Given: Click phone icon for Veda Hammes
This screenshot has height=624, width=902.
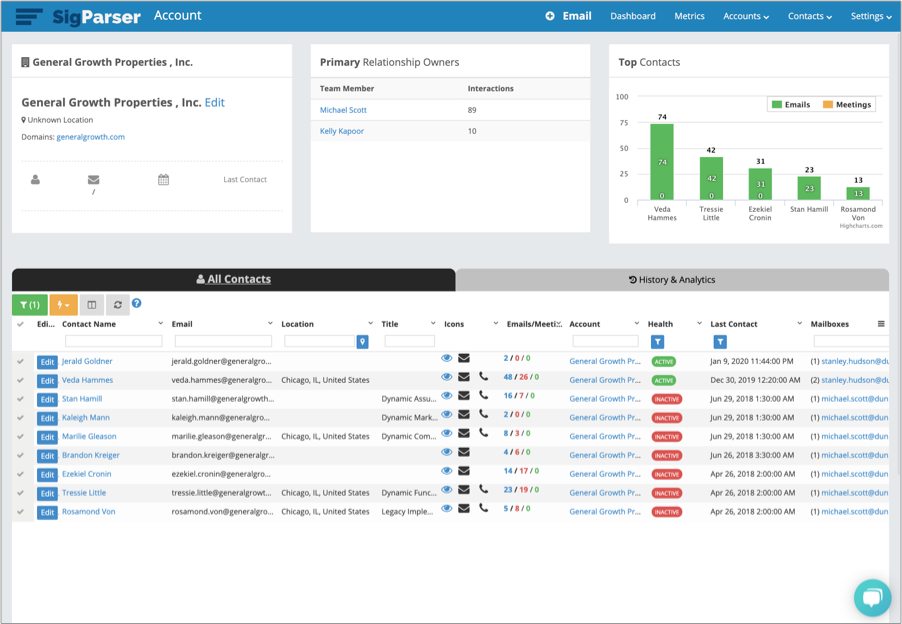Looking at the screenshot, I should tap(484, 377).
